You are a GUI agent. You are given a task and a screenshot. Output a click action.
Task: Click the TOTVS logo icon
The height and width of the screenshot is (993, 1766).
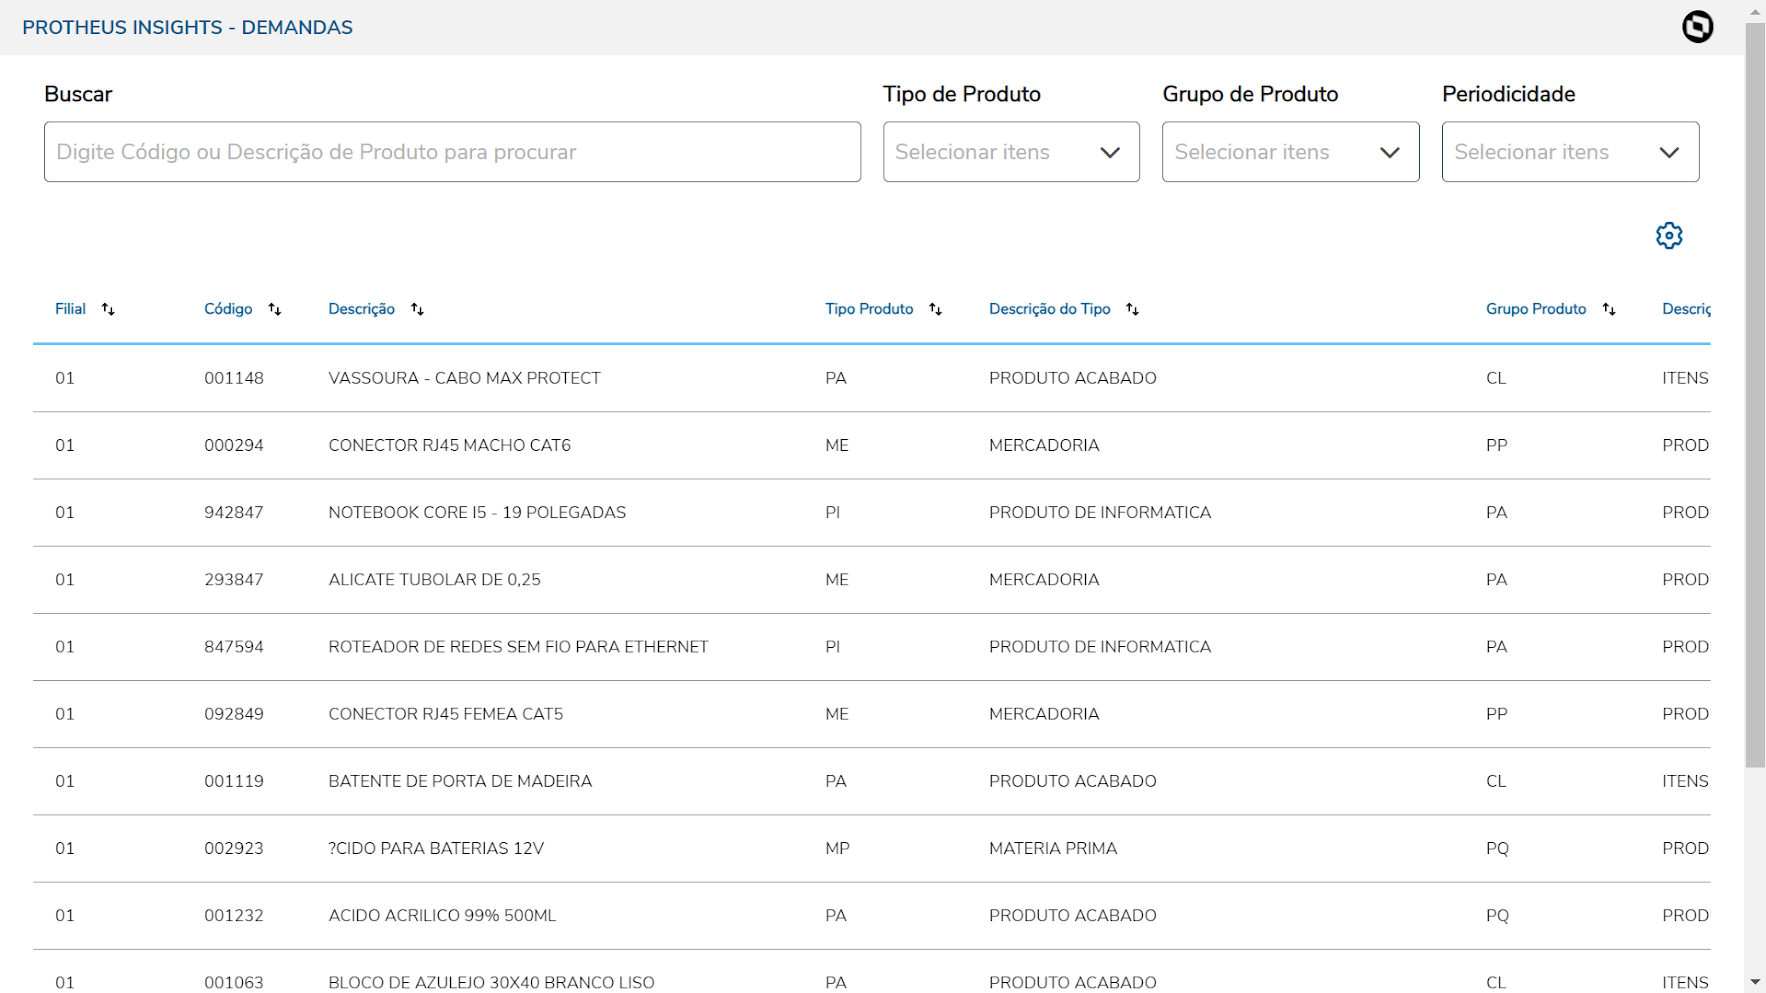click(x=1697, y=27)
